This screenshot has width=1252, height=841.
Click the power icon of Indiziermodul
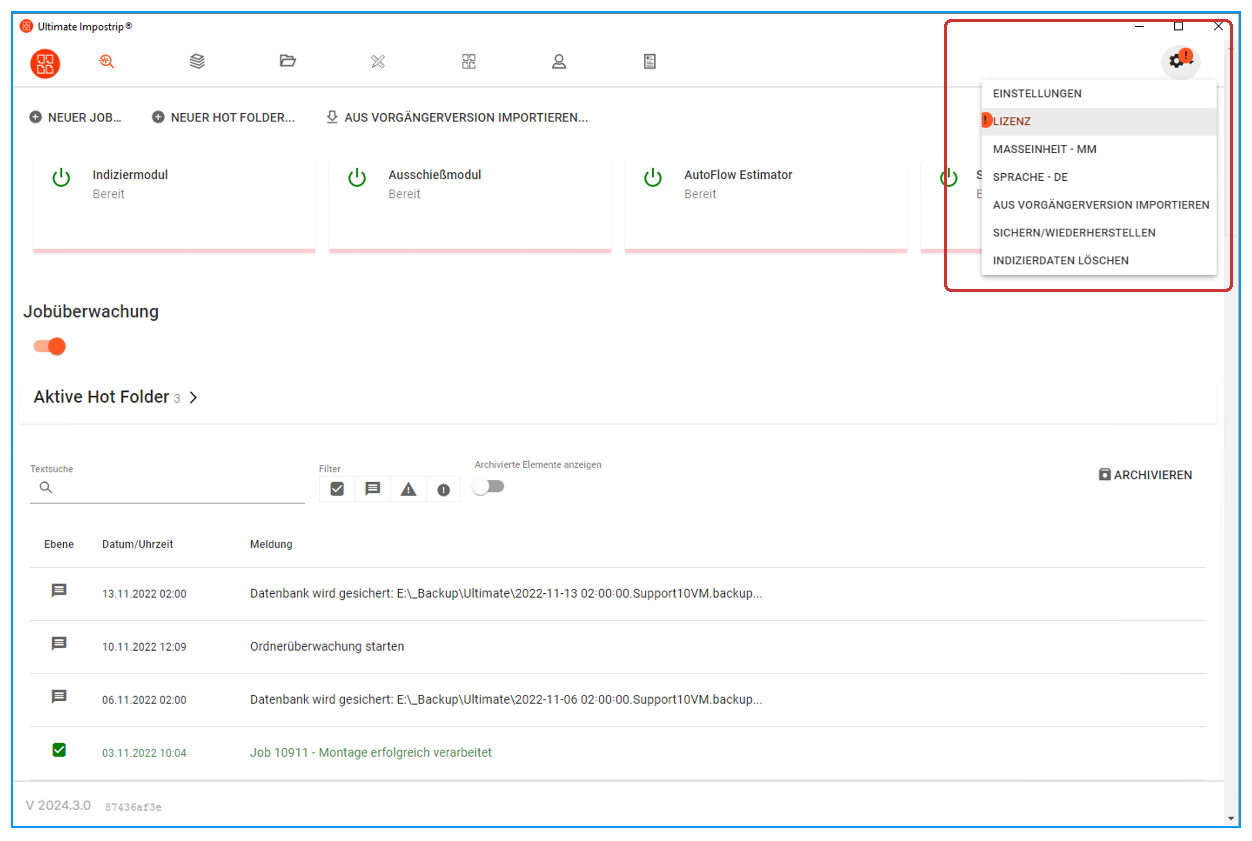tap(62, 178)
